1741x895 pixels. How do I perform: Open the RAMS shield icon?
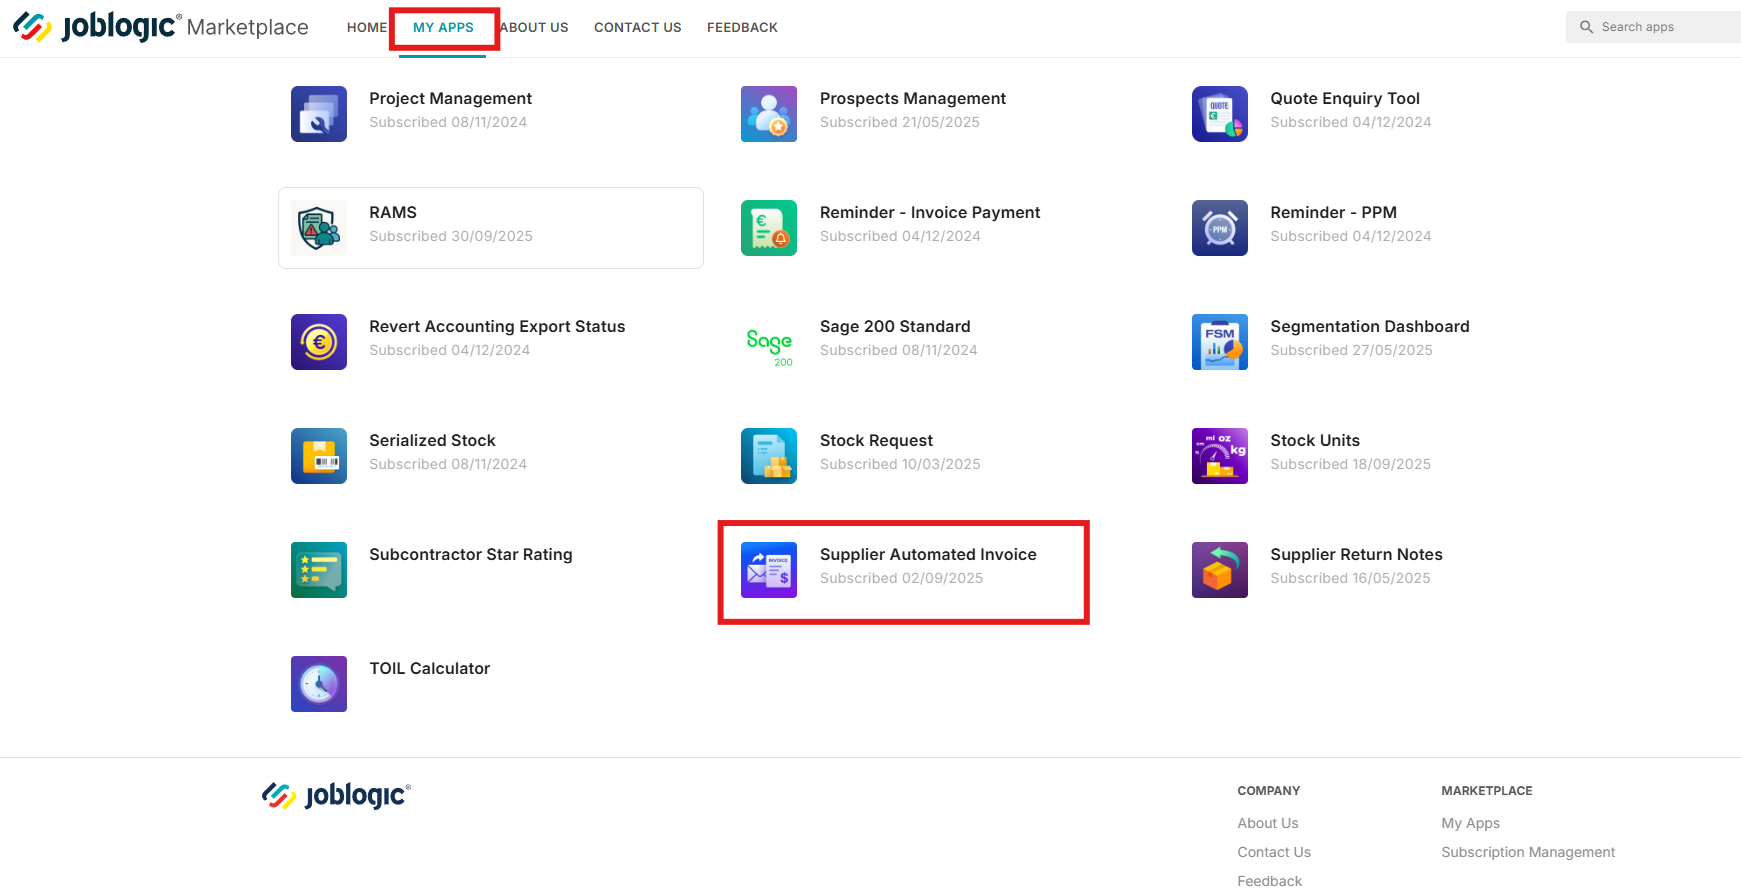click(319, 228)
